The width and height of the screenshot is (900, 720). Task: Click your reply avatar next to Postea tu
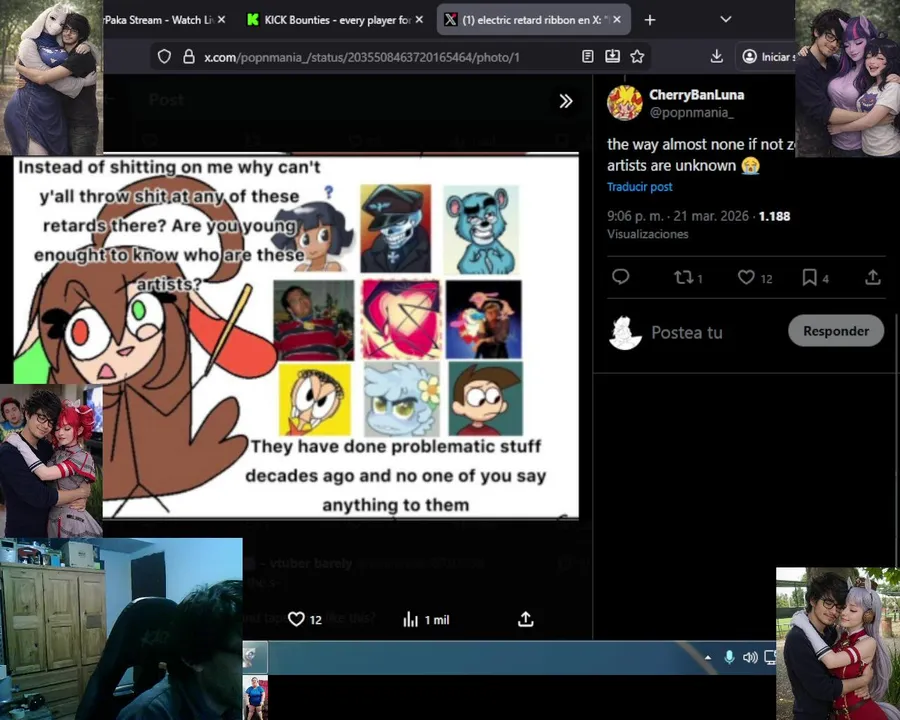[624, 332]
